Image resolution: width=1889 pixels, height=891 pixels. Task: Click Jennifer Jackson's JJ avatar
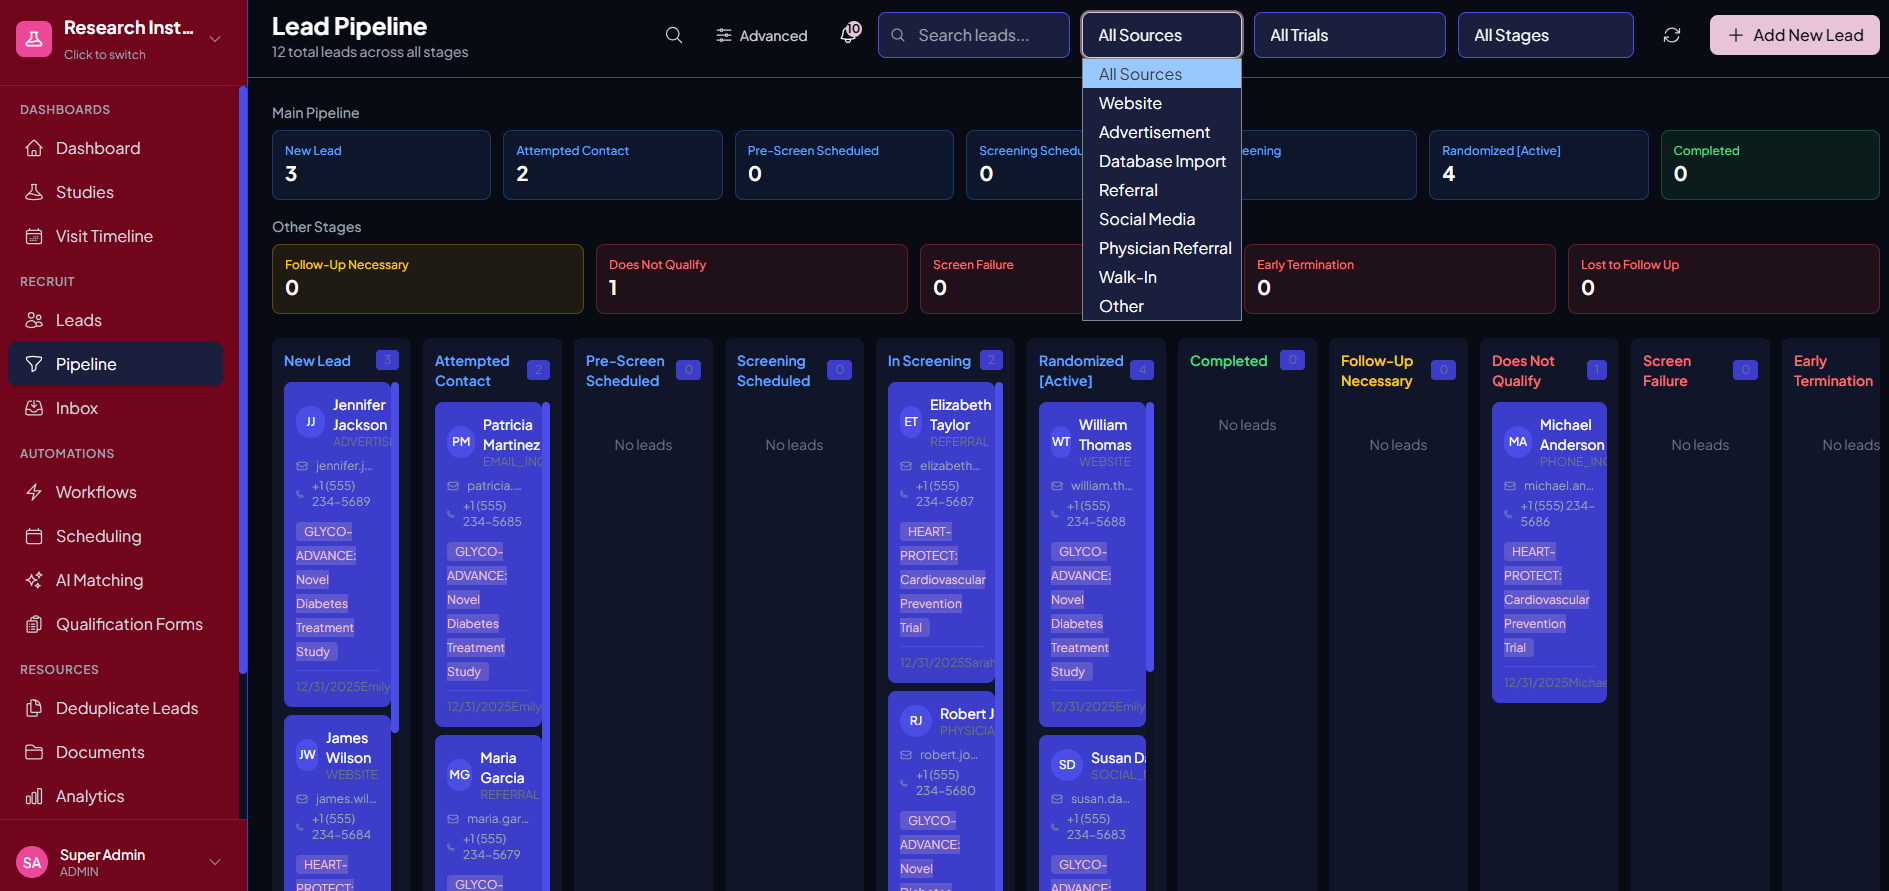310,422
